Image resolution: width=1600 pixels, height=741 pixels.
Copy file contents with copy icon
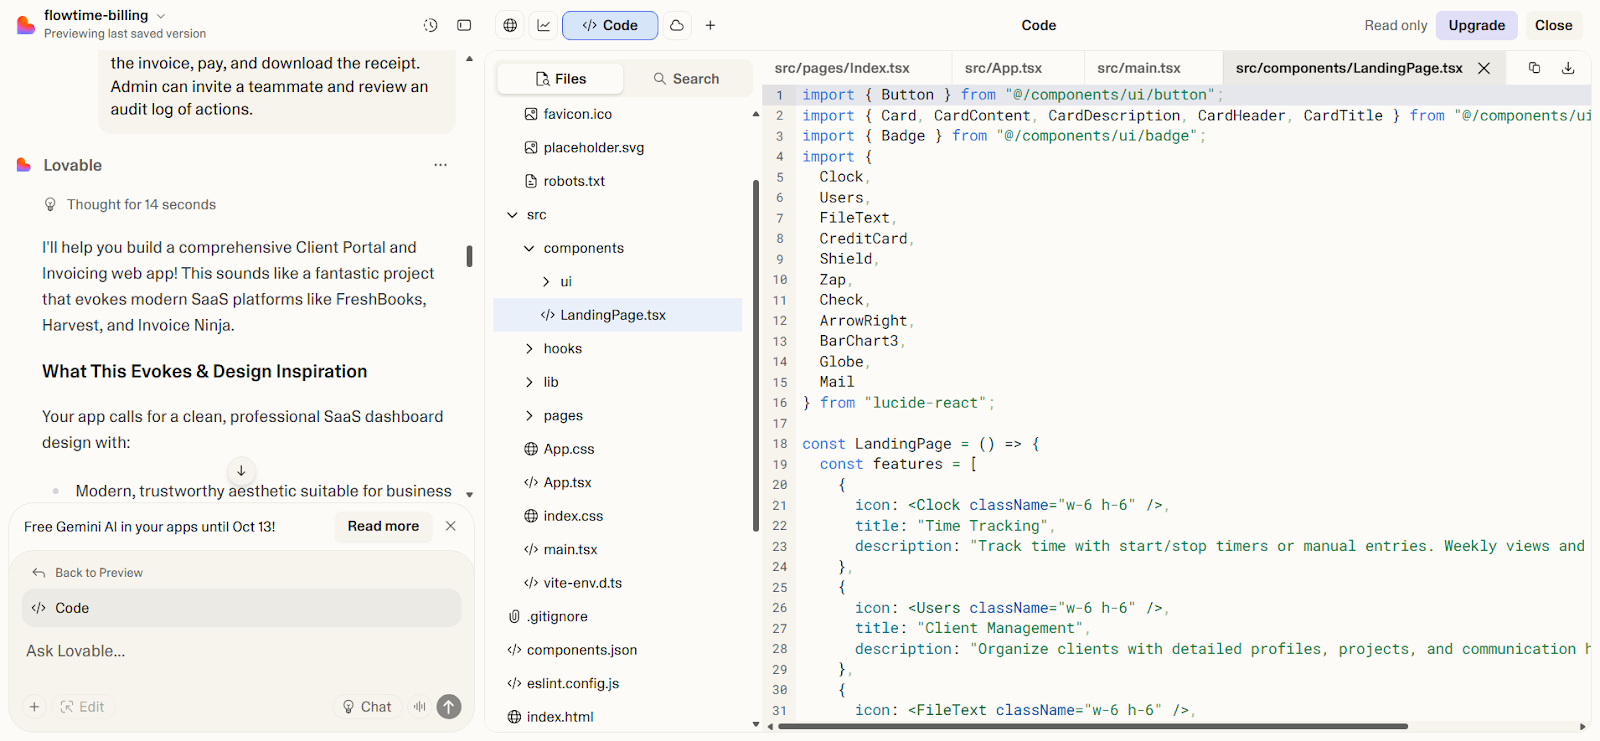tap(1534, 68)
